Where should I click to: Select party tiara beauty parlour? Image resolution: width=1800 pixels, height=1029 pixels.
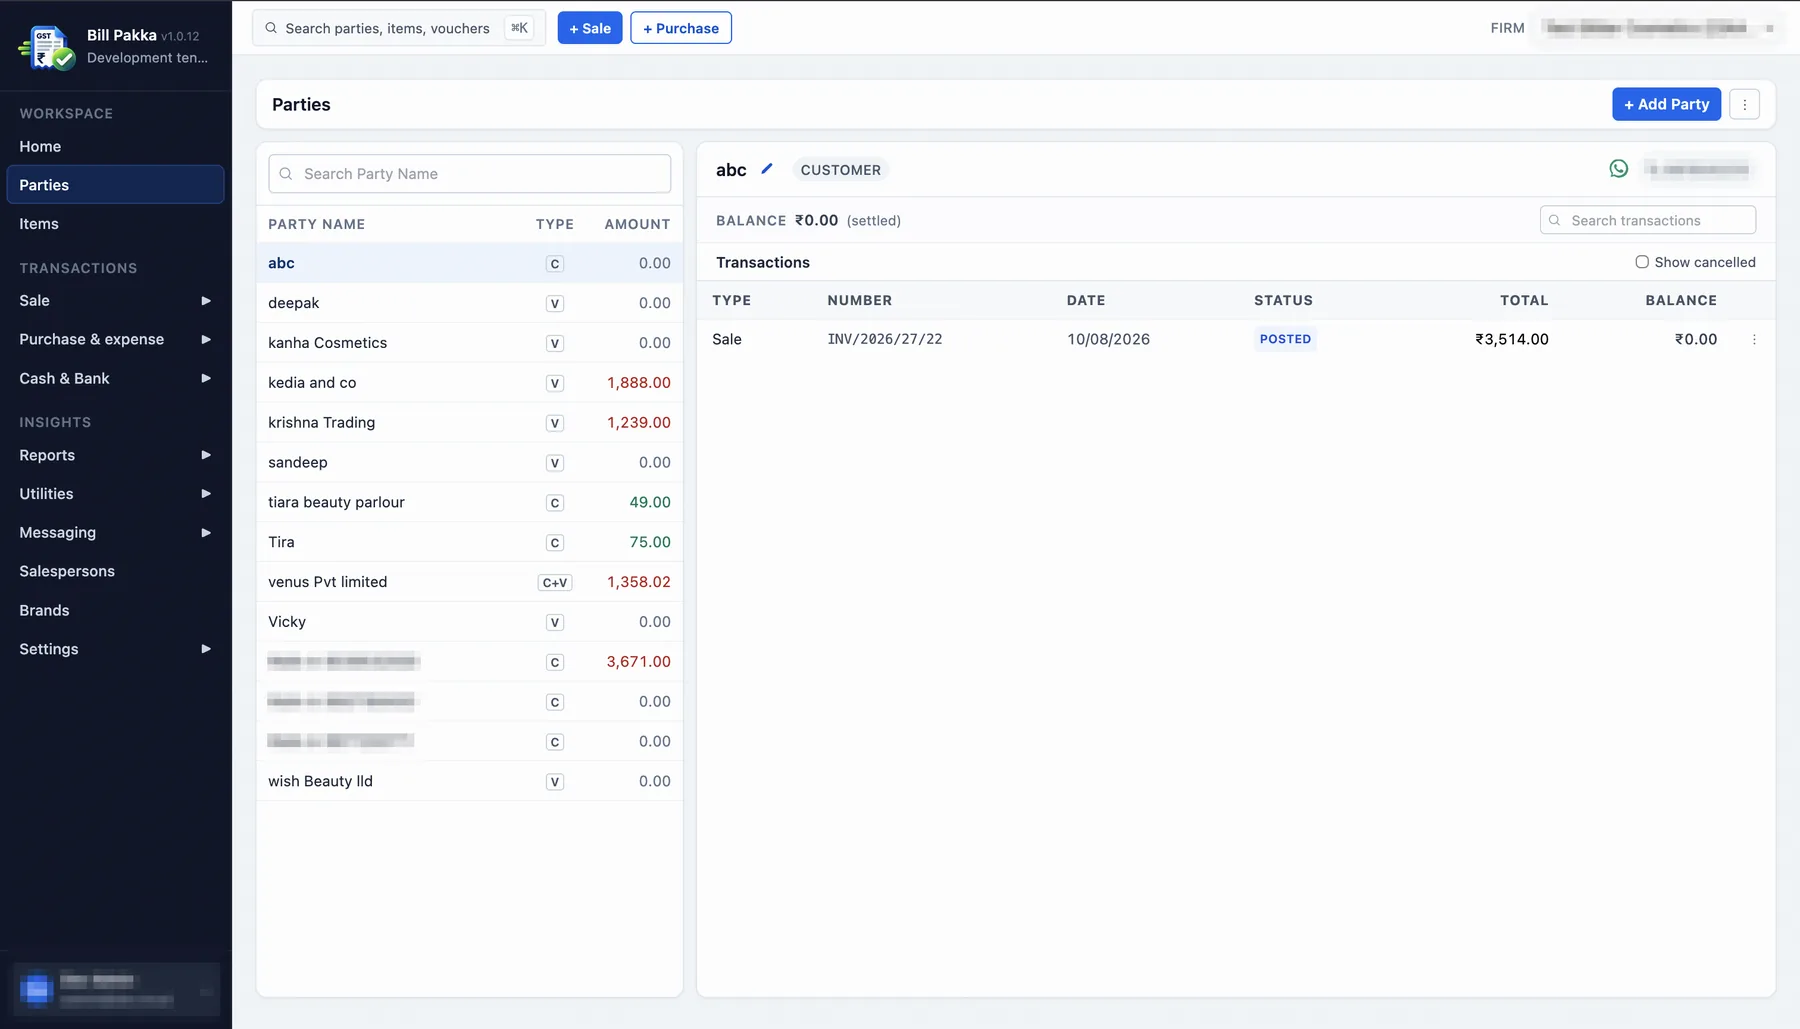click(469, 503)
